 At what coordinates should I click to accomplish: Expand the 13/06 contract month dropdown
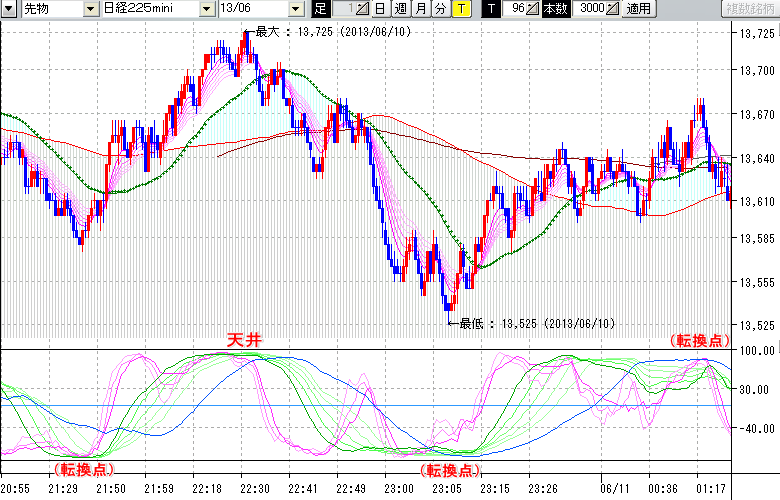pos(297,9)
